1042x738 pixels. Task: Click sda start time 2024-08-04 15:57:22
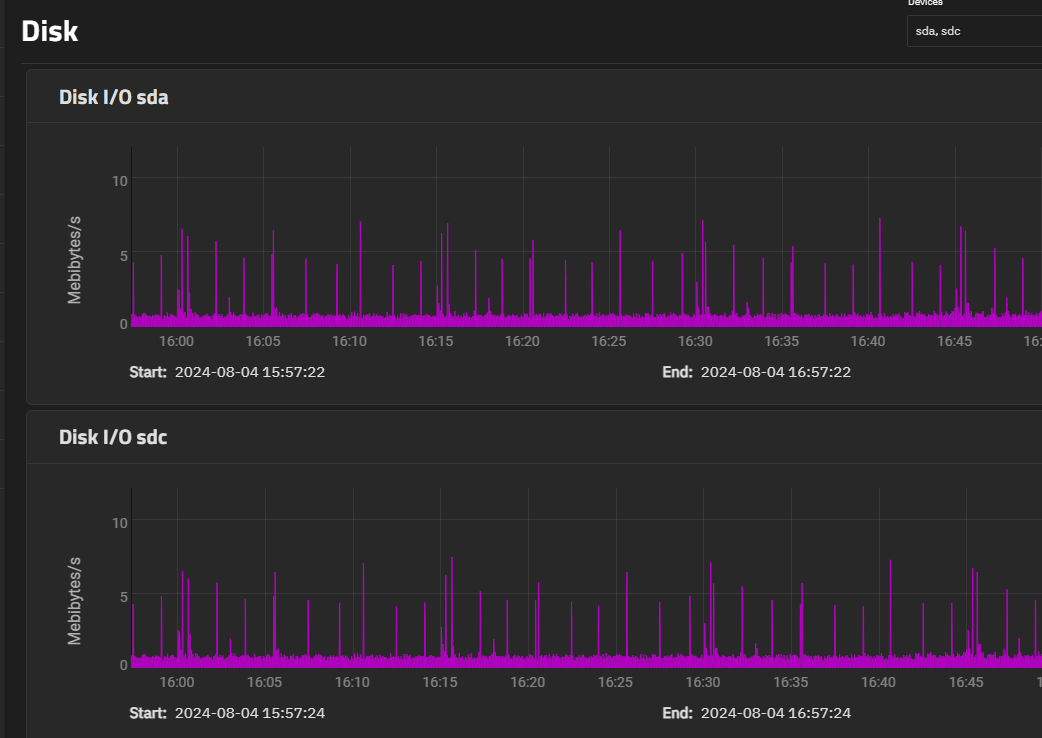click(250, 372)
